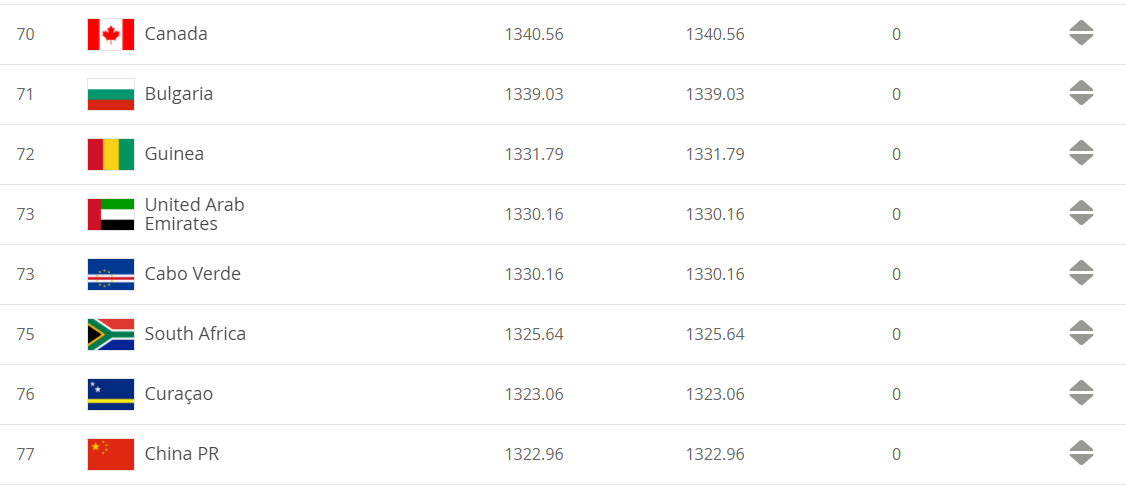Click the Curaçao flag icon
The image size is (1126, 489).
pos(111,394)
